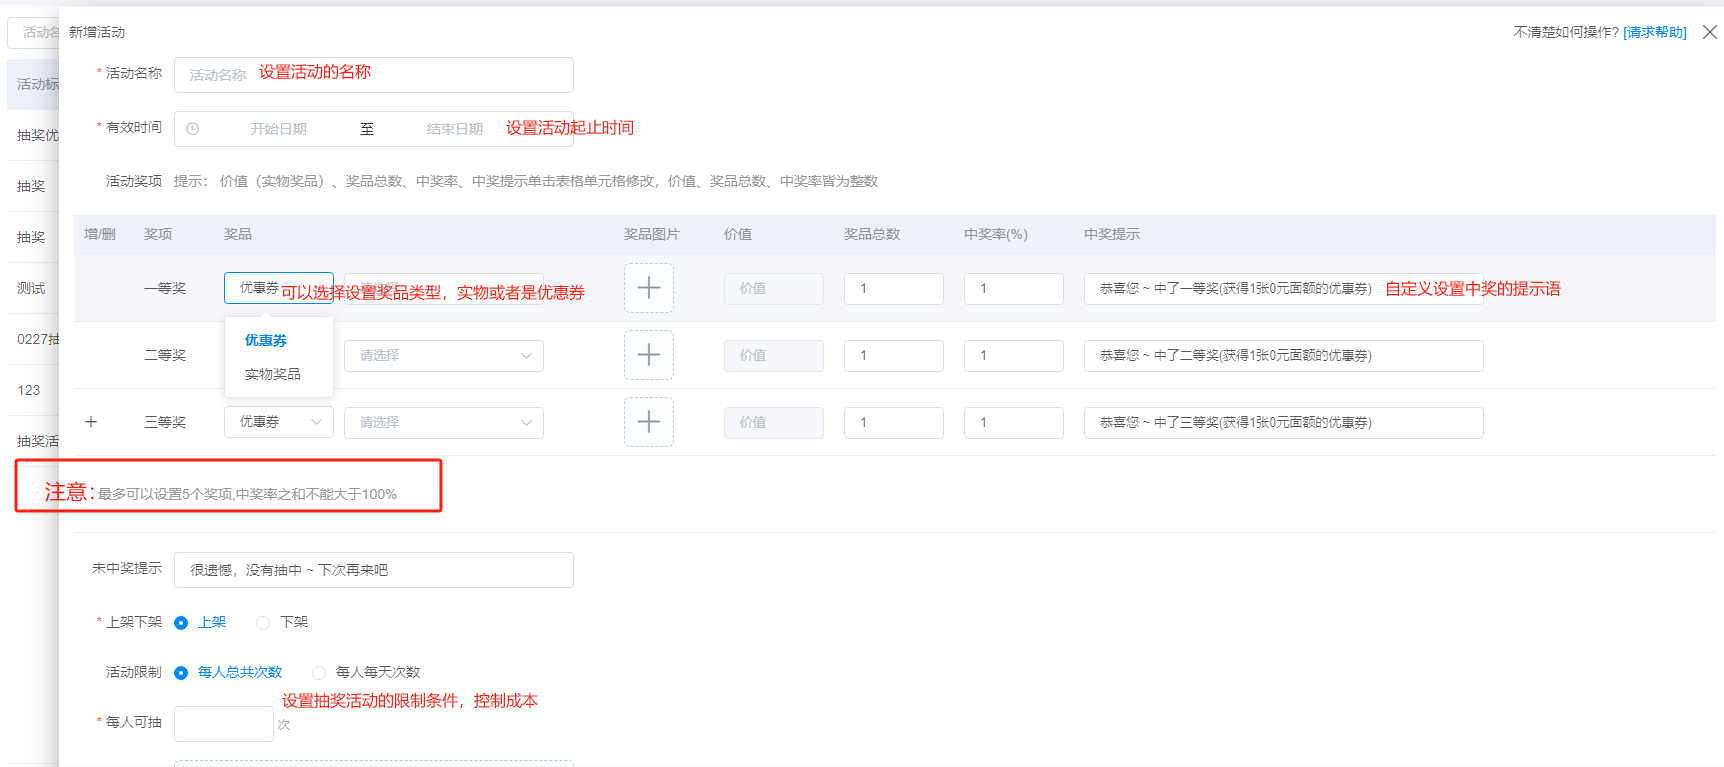Click the 未中奖提示 text field
The image size is (1724, 767).
coord(373,570)
